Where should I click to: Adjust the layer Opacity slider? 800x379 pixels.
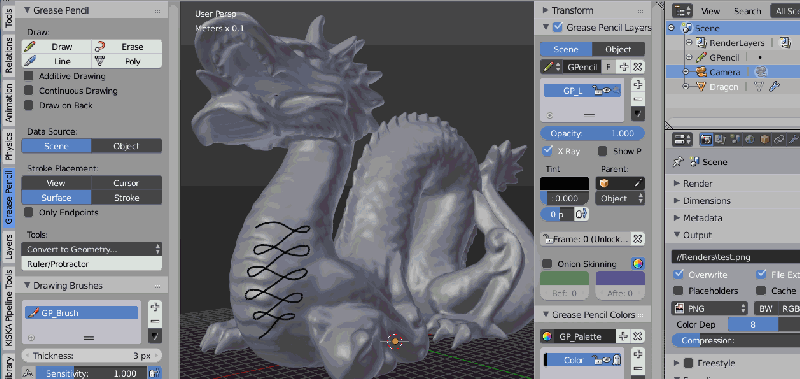592,134
